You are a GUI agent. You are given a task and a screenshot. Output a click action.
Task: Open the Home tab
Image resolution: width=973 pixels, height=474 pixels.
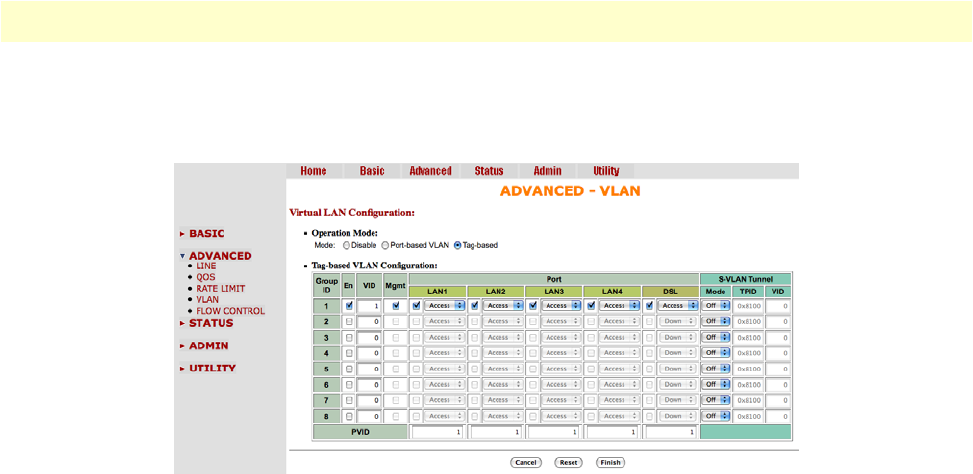[x=313, y=171]
